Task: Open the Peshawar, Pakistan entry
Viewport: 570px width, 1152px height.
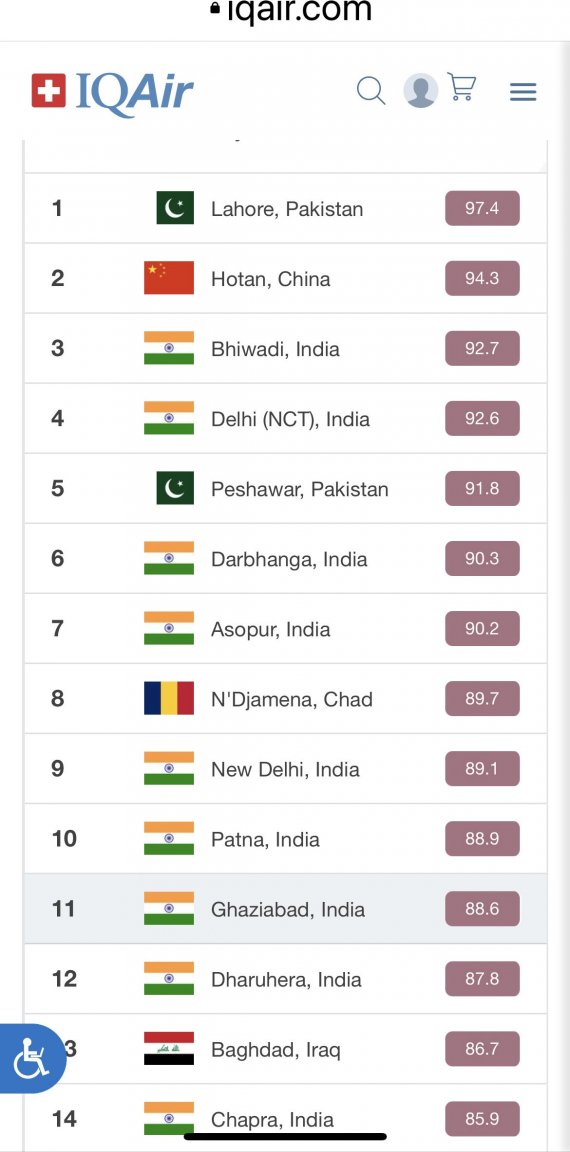Action: pyautogui.click(x=300, y=489)
